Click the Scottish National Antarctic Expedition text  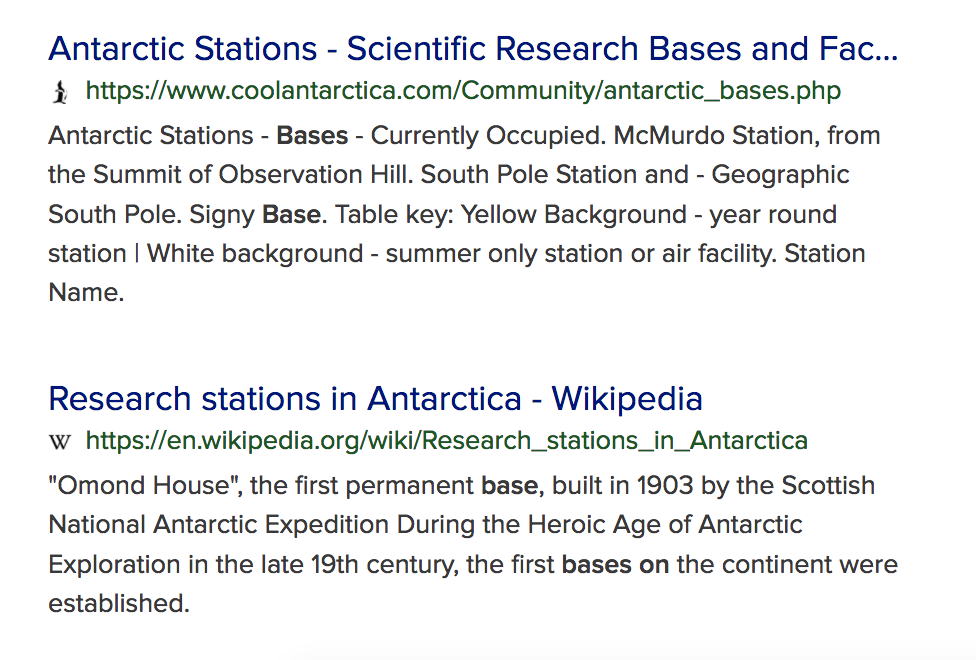pyautogui.click(x=462, y=504)
